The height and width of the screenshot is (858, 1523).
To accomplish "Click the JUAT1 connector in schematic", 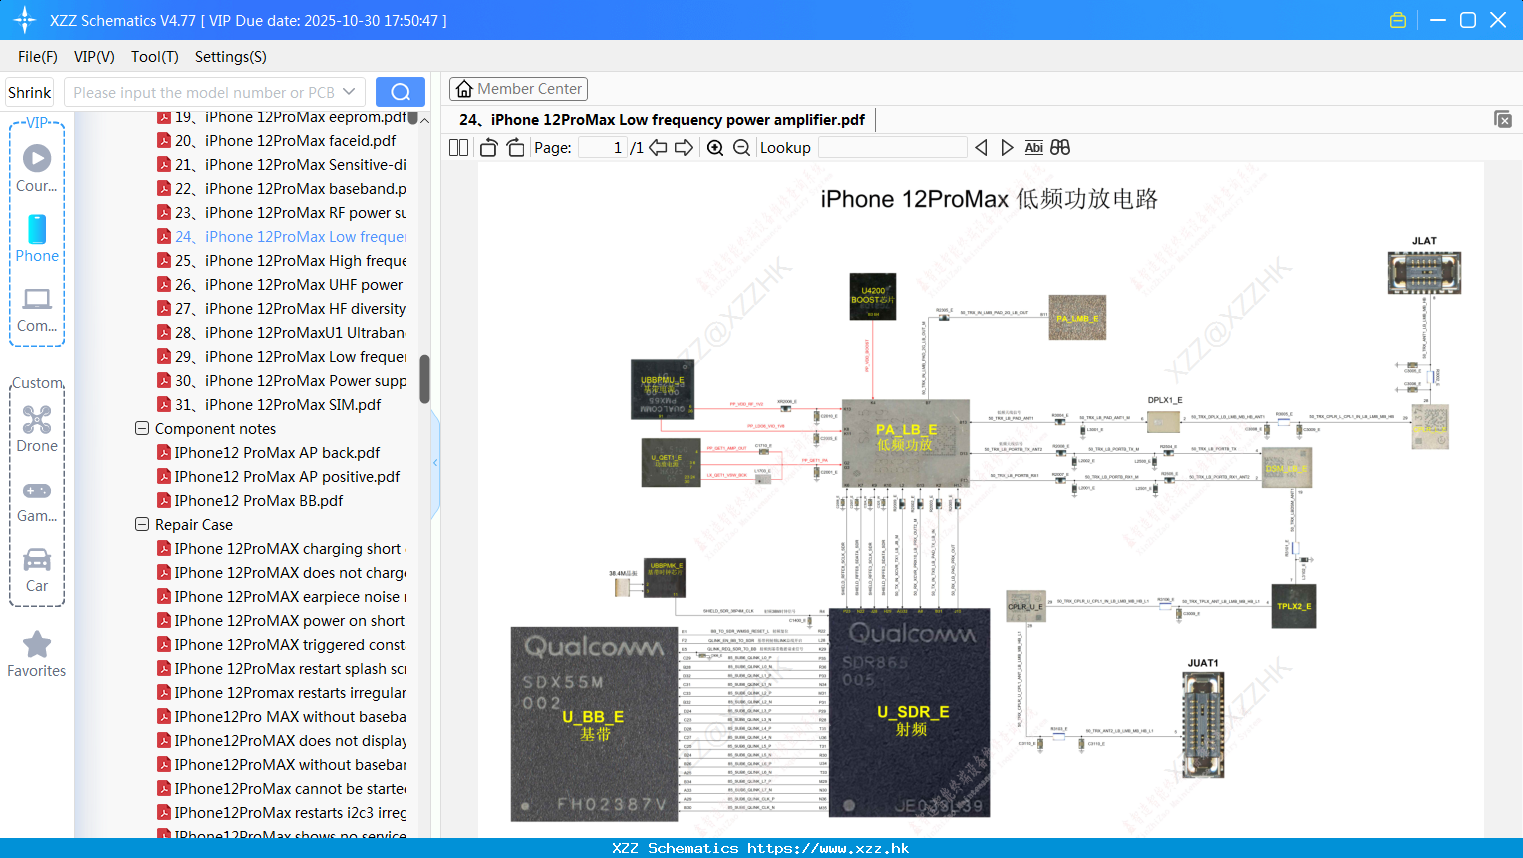I will click(1203, 724).
